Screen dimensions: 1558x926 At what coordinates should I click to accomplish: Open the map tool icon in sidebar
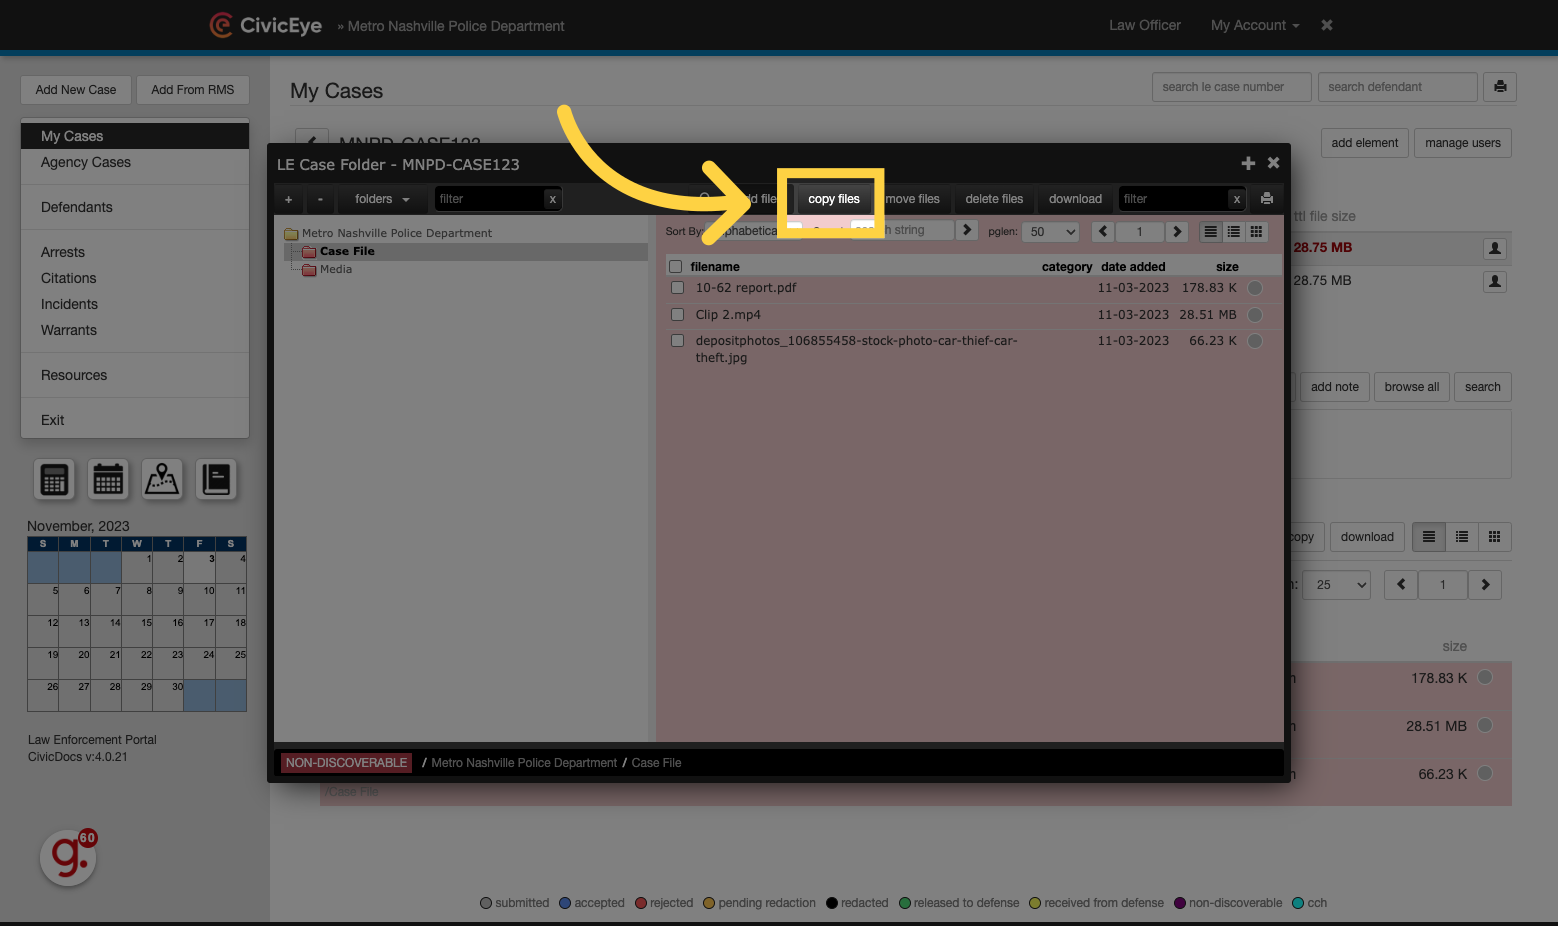[x=162, y=480]
